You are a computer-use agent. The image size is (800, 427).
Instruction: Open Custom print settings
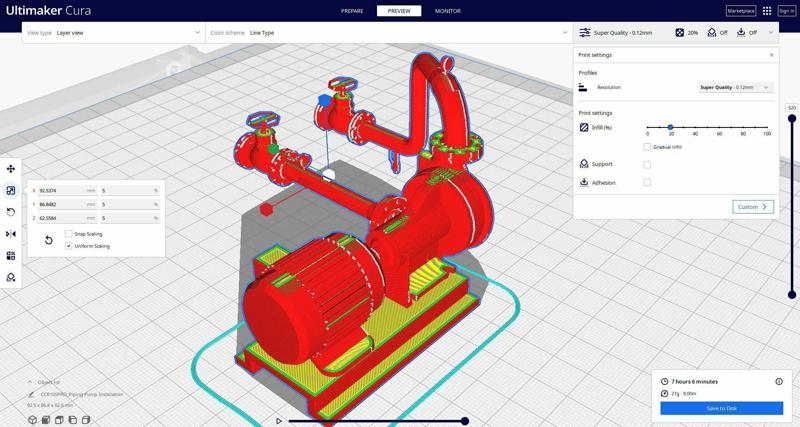point(753,207)
